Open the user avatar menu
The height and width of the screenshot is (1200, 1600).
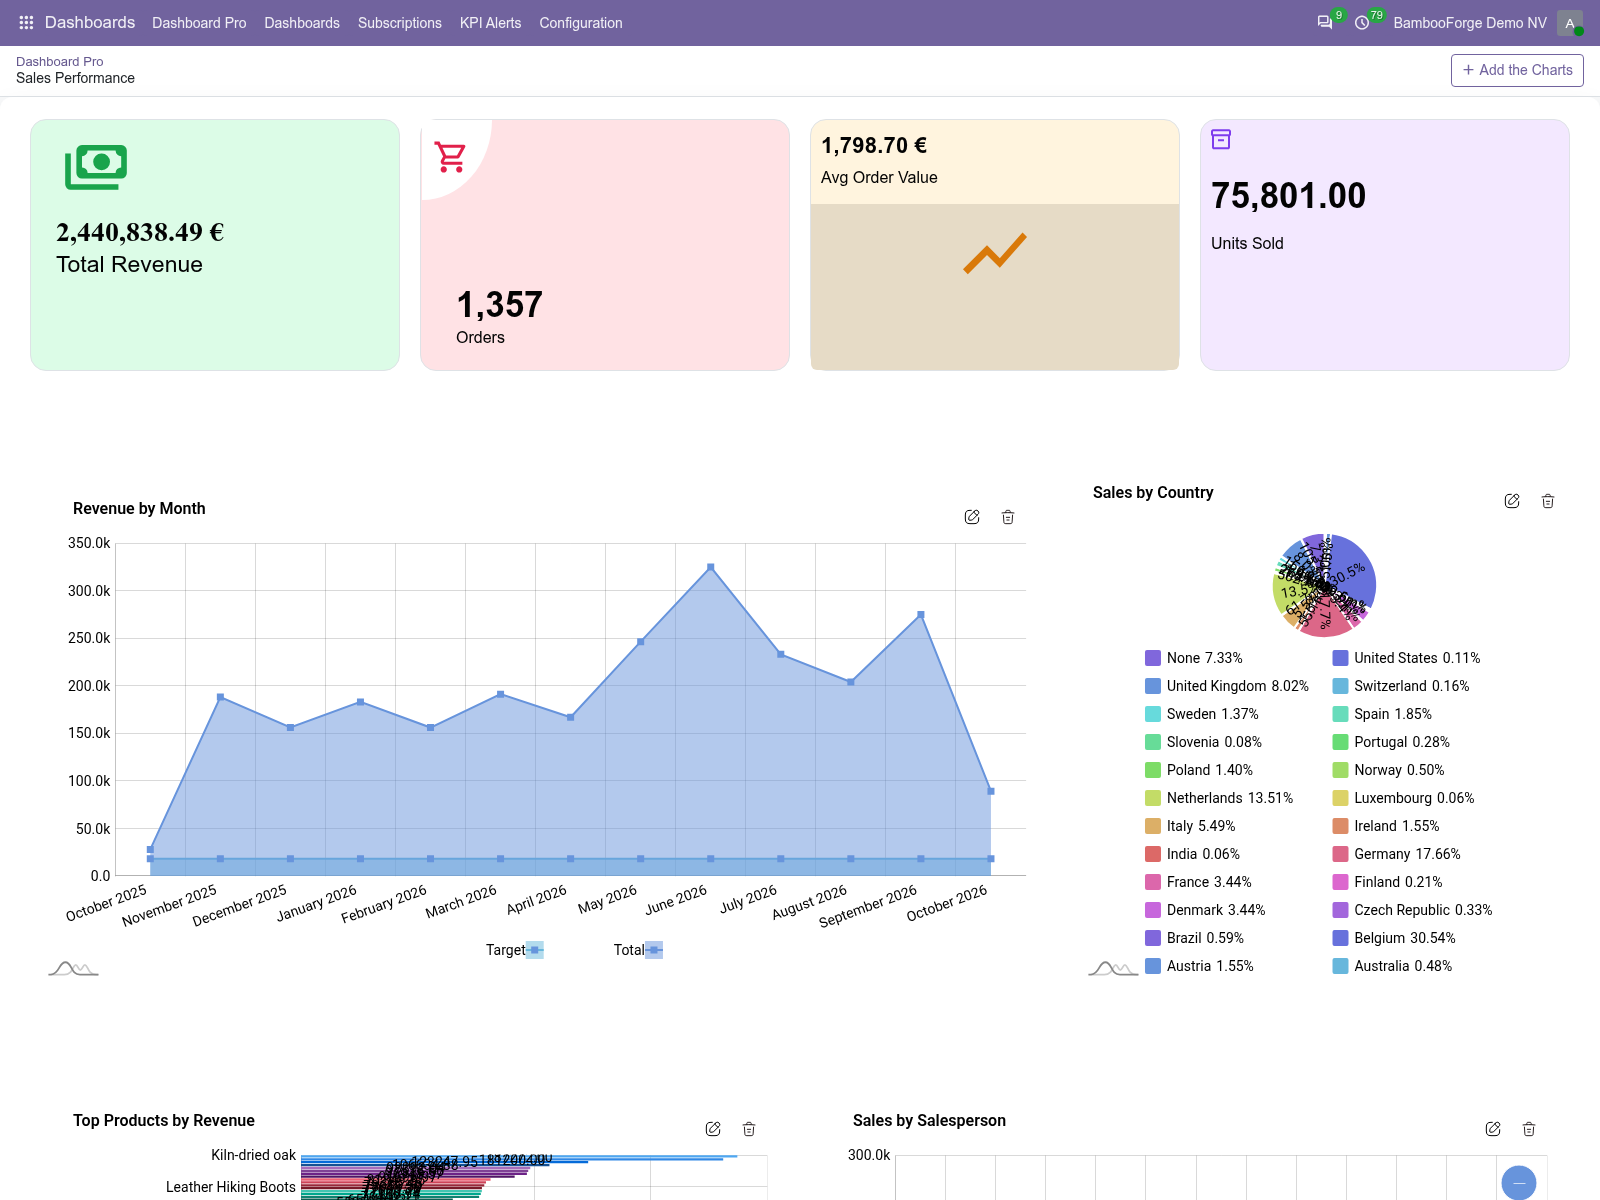(x=1570, y=23)
